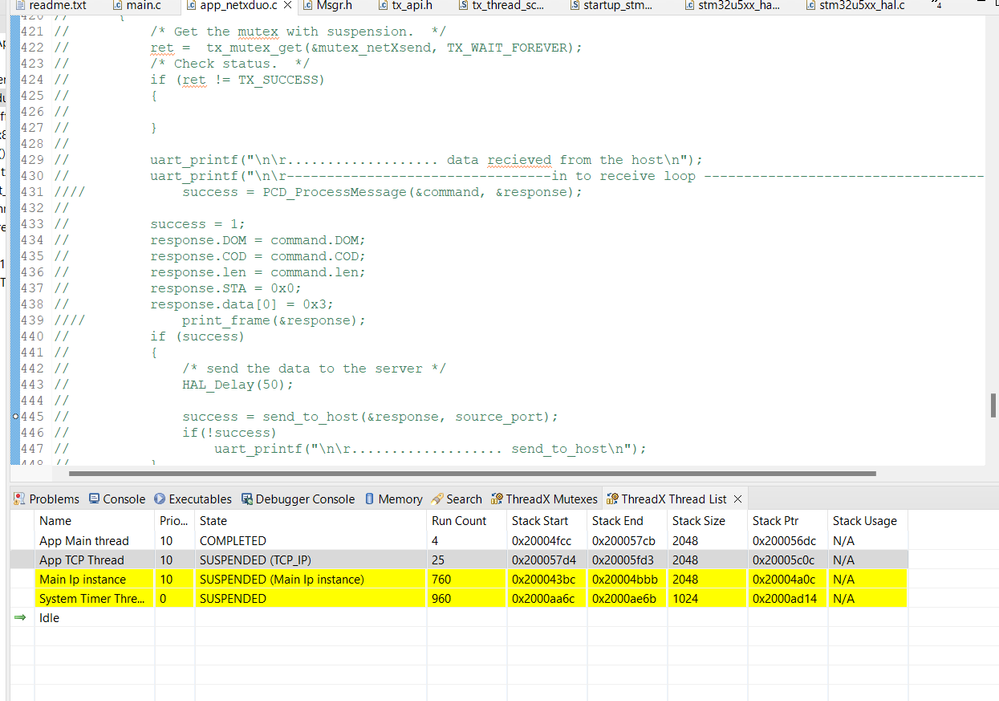Viewport: 999px width, 701px height.
Task: Show the hidden editor tabs overflow list
Action: tap(936, 5)
